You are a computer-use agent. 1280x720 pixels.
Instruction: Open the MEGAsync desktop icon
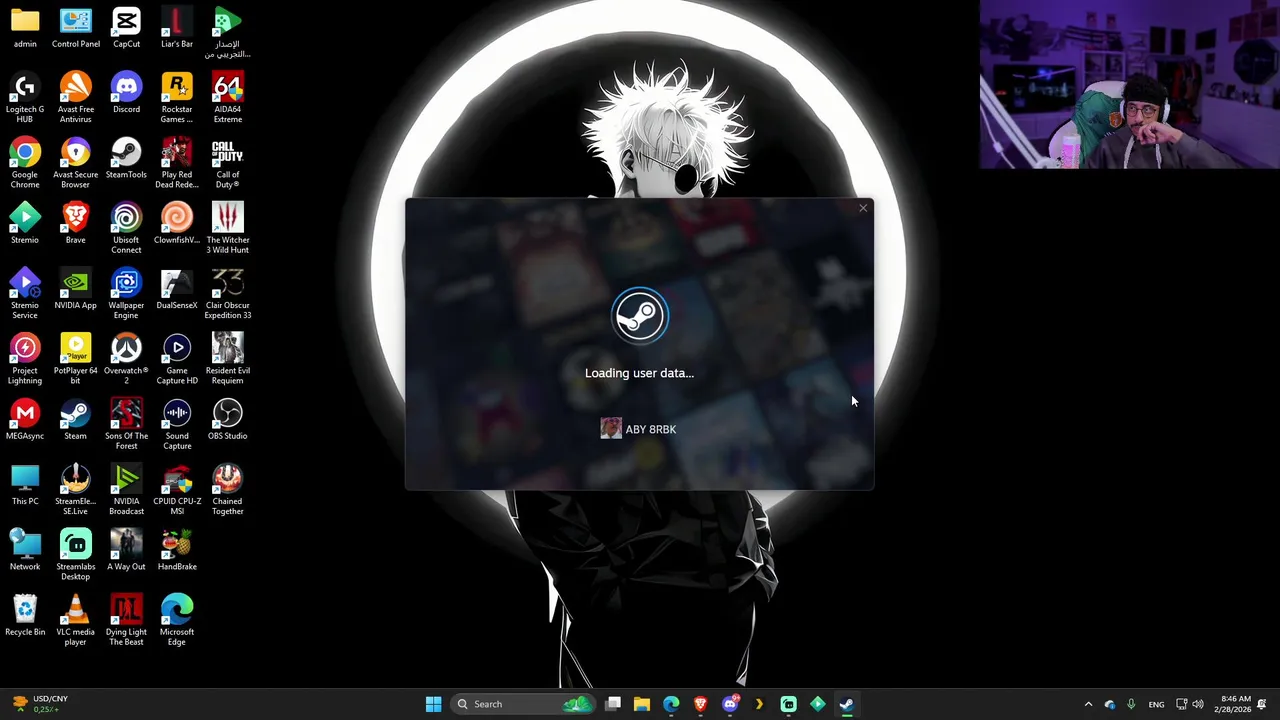click(25, 419)
